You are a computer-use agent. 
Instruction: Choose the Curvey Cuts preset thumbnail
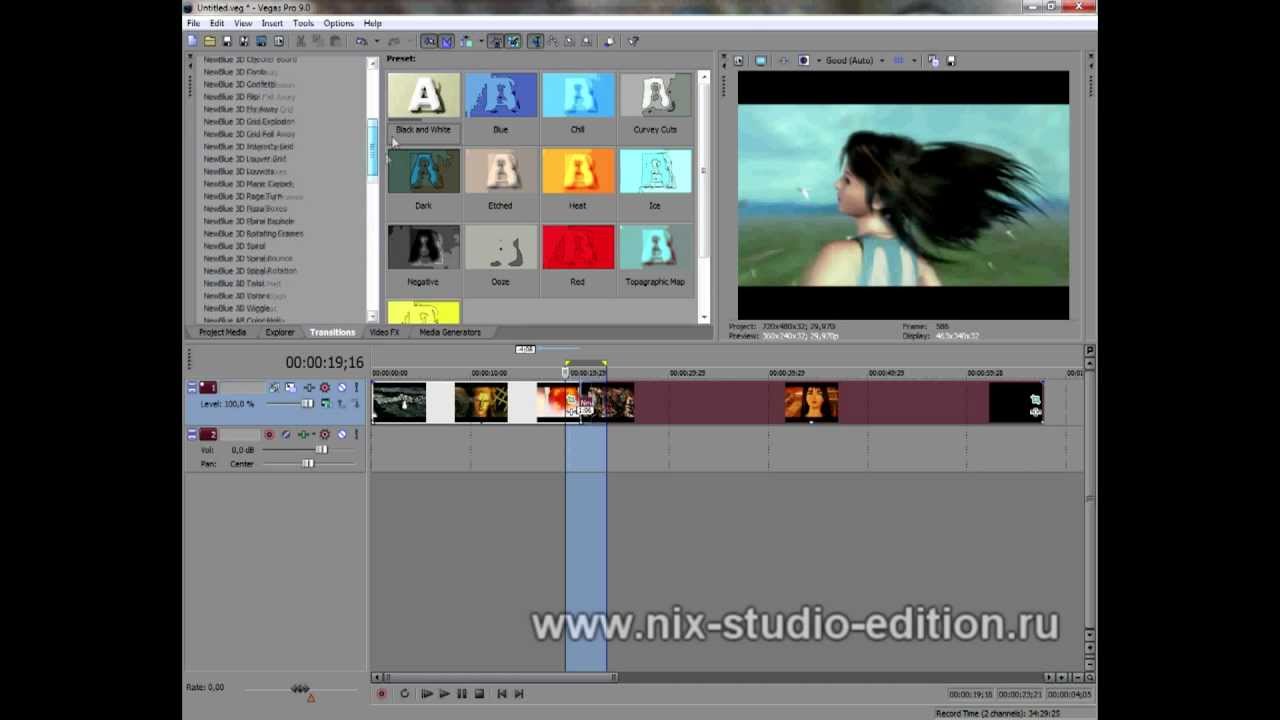pyautogui.click(x=655, y=96)
